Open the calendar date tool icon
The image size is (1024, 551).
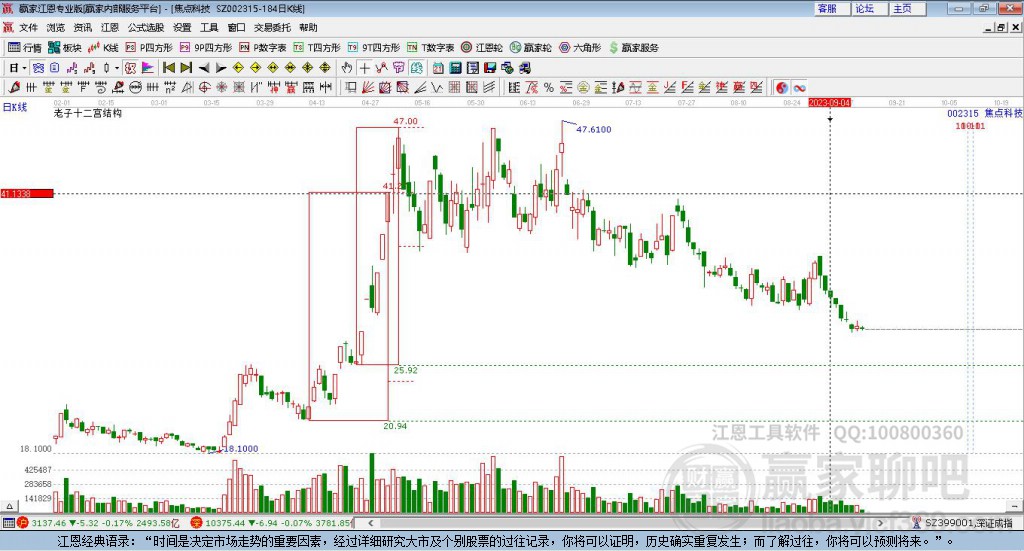438,68
